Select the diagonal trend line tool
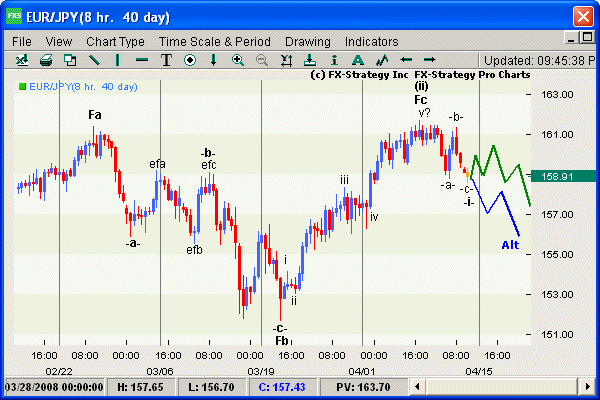The height and width of the screenshot is (400, 600). pos(94,60)
